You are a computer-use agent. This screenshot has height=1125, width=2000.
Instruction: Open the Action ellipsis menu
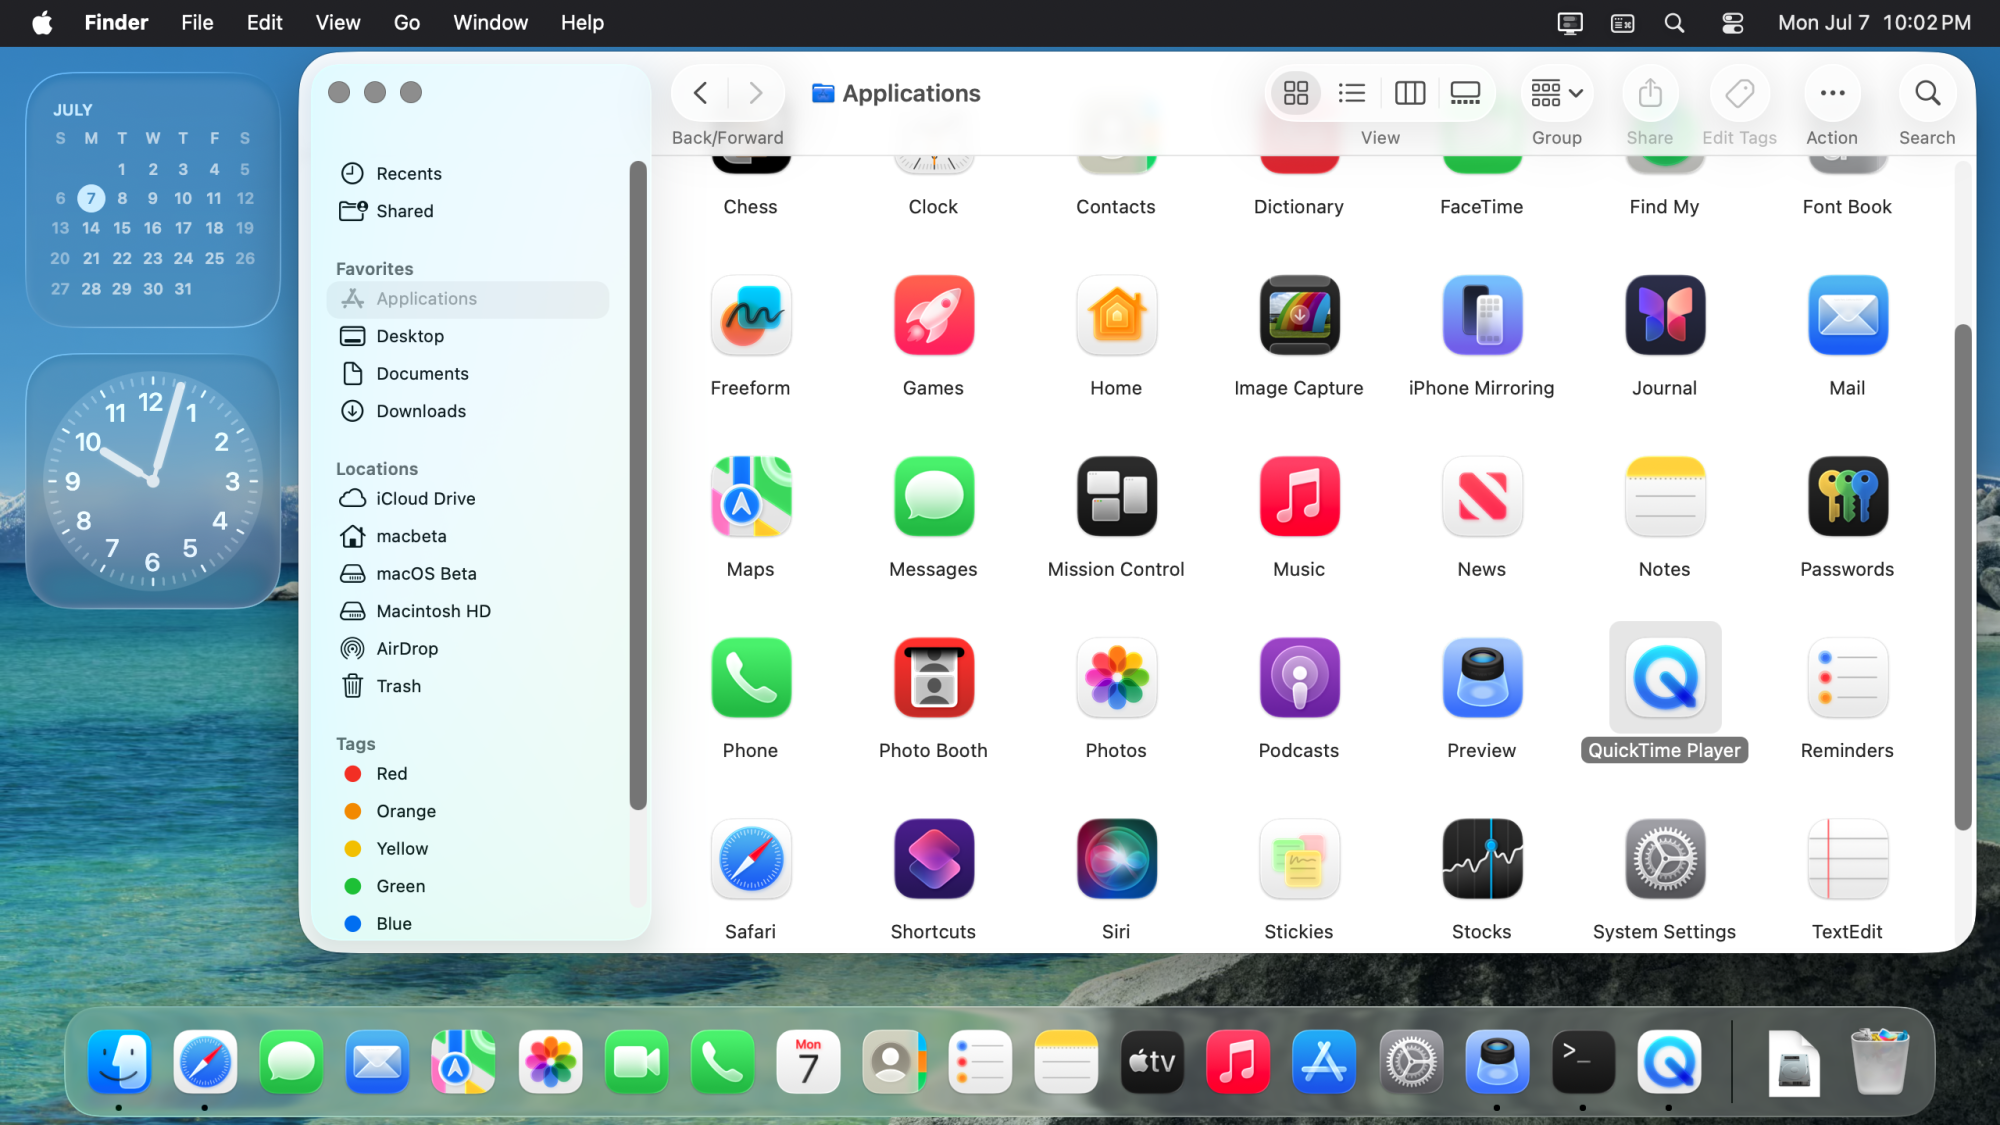tap(1832, 93)
